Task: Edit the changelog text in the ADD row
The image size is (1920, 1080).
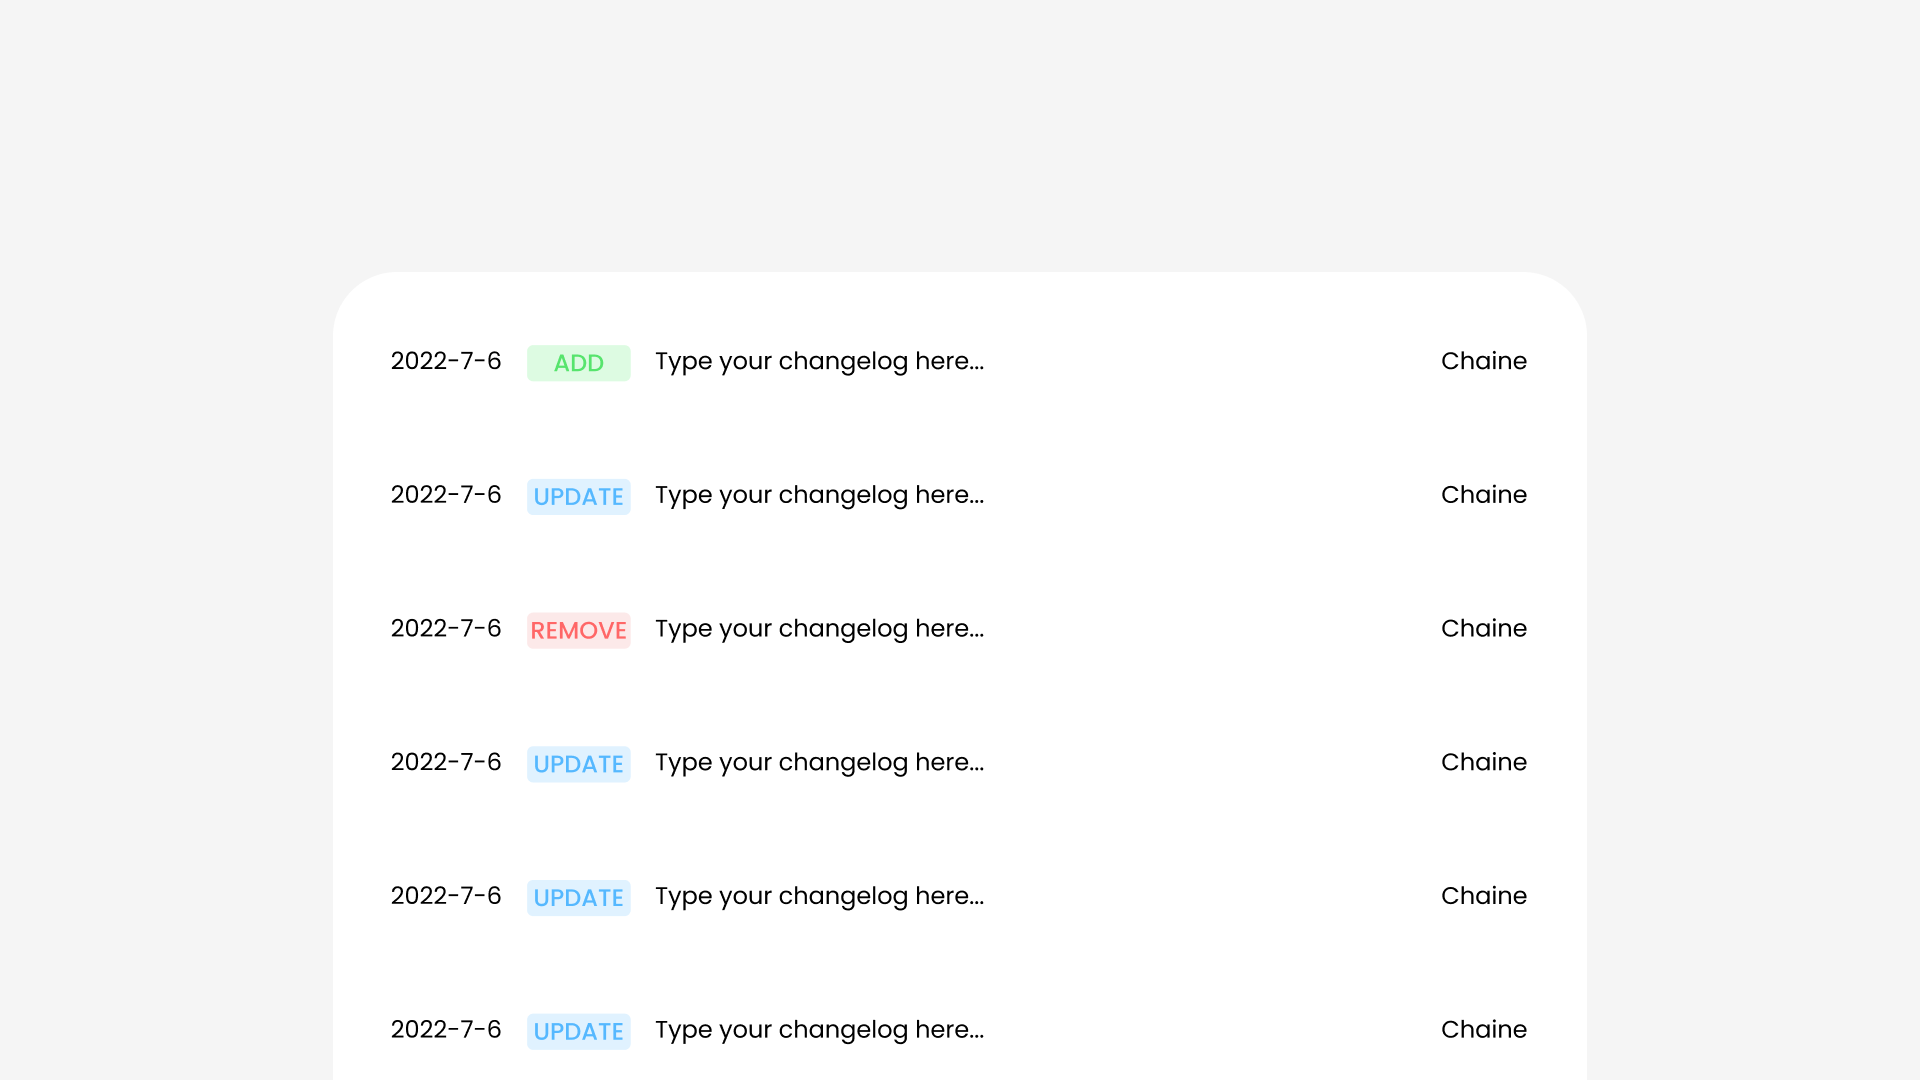Action: [x=819, y=362]
